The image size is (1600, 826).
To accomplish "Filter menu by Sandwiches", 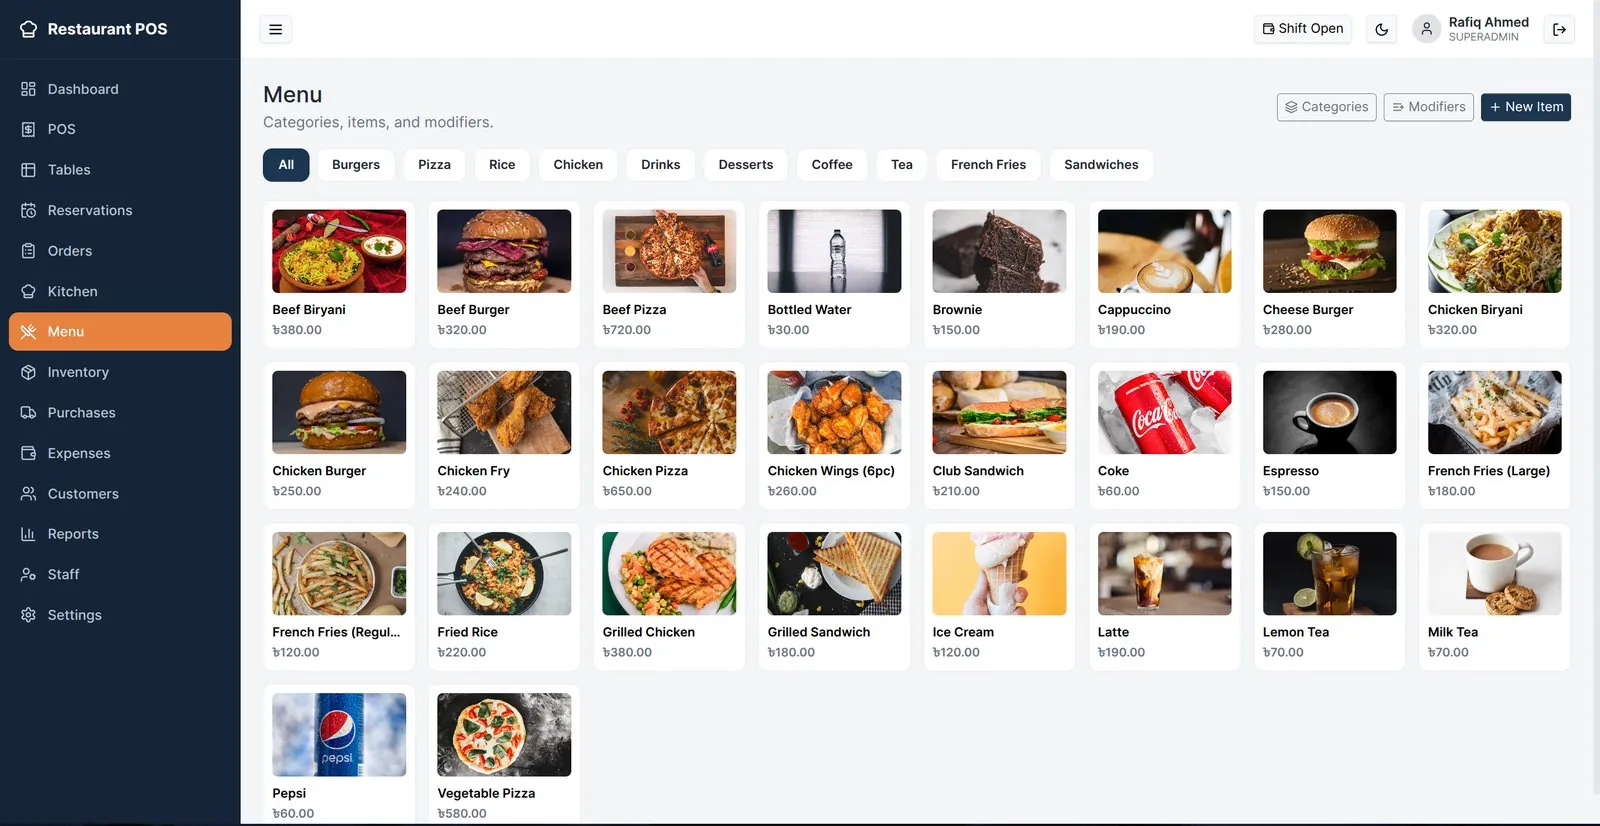I will (1101, 165).
